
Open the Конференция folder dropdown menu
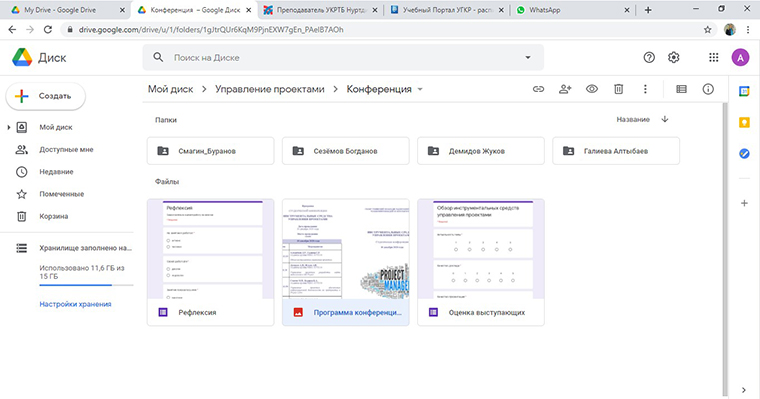420,89
